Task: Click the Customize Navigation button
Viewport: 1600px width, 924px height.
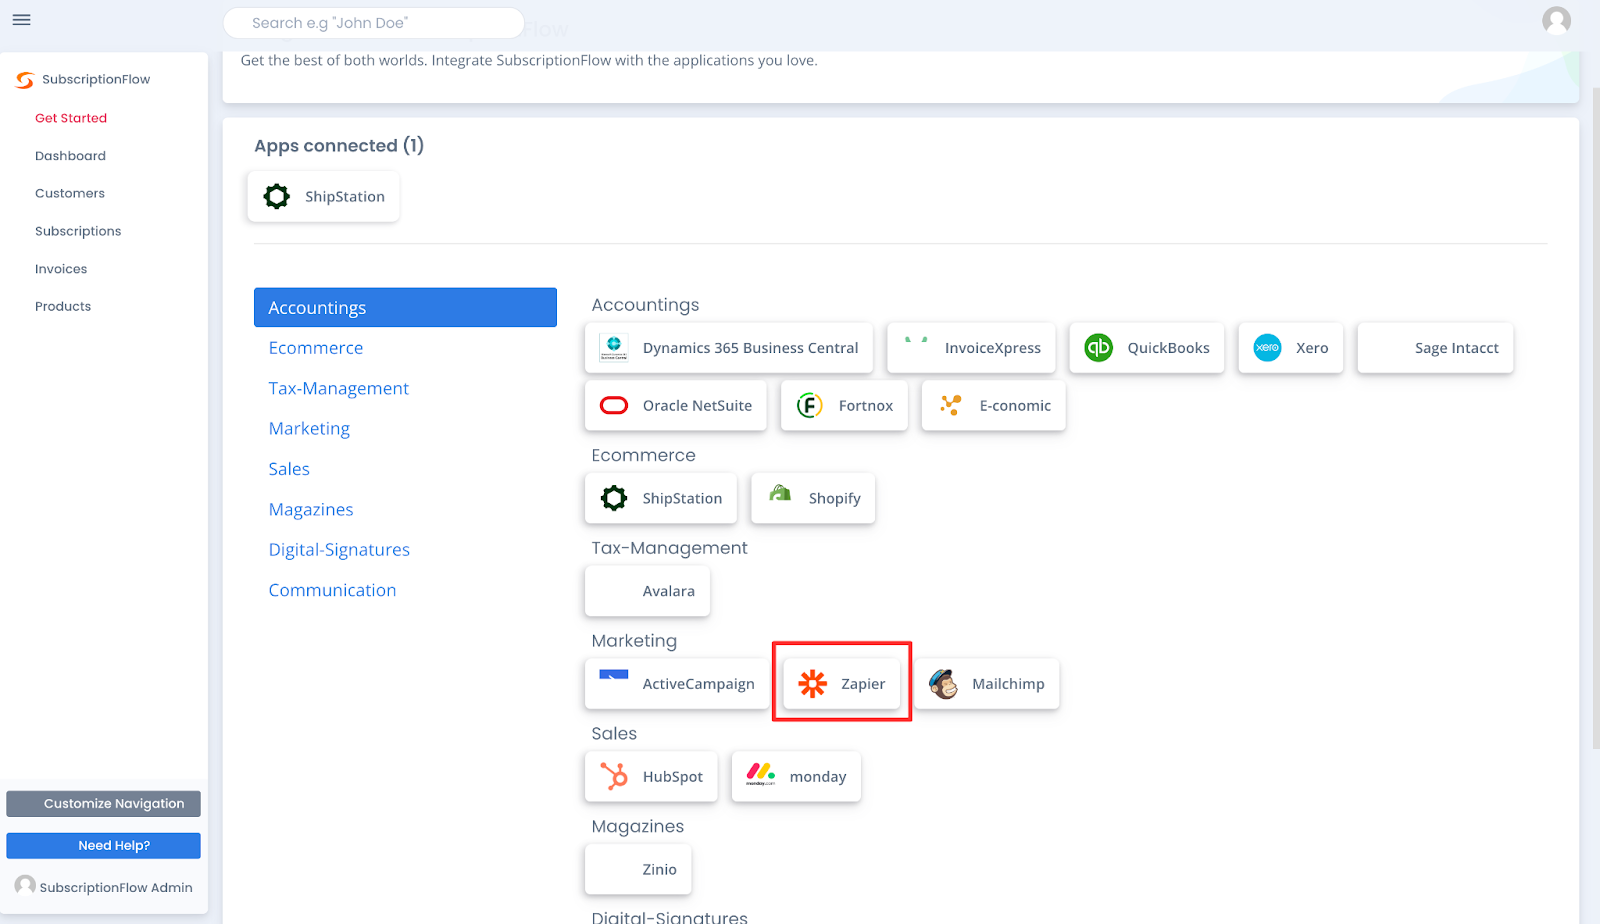Action: [103, 804]
